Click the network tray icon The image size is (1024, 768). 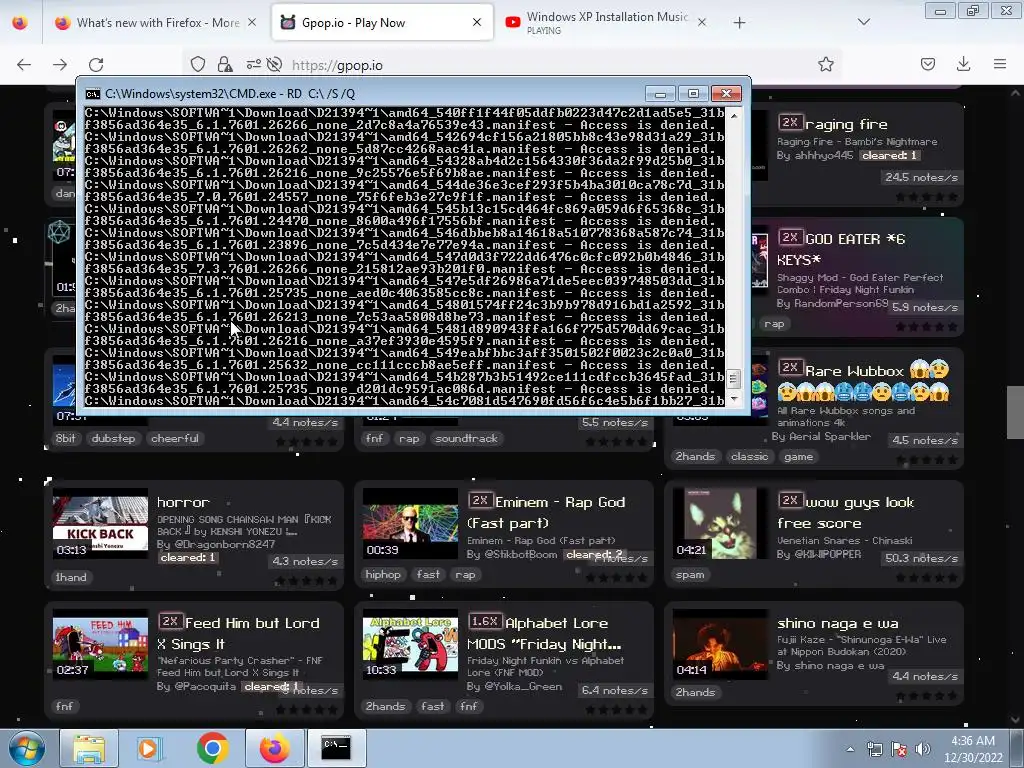point(874,750)
